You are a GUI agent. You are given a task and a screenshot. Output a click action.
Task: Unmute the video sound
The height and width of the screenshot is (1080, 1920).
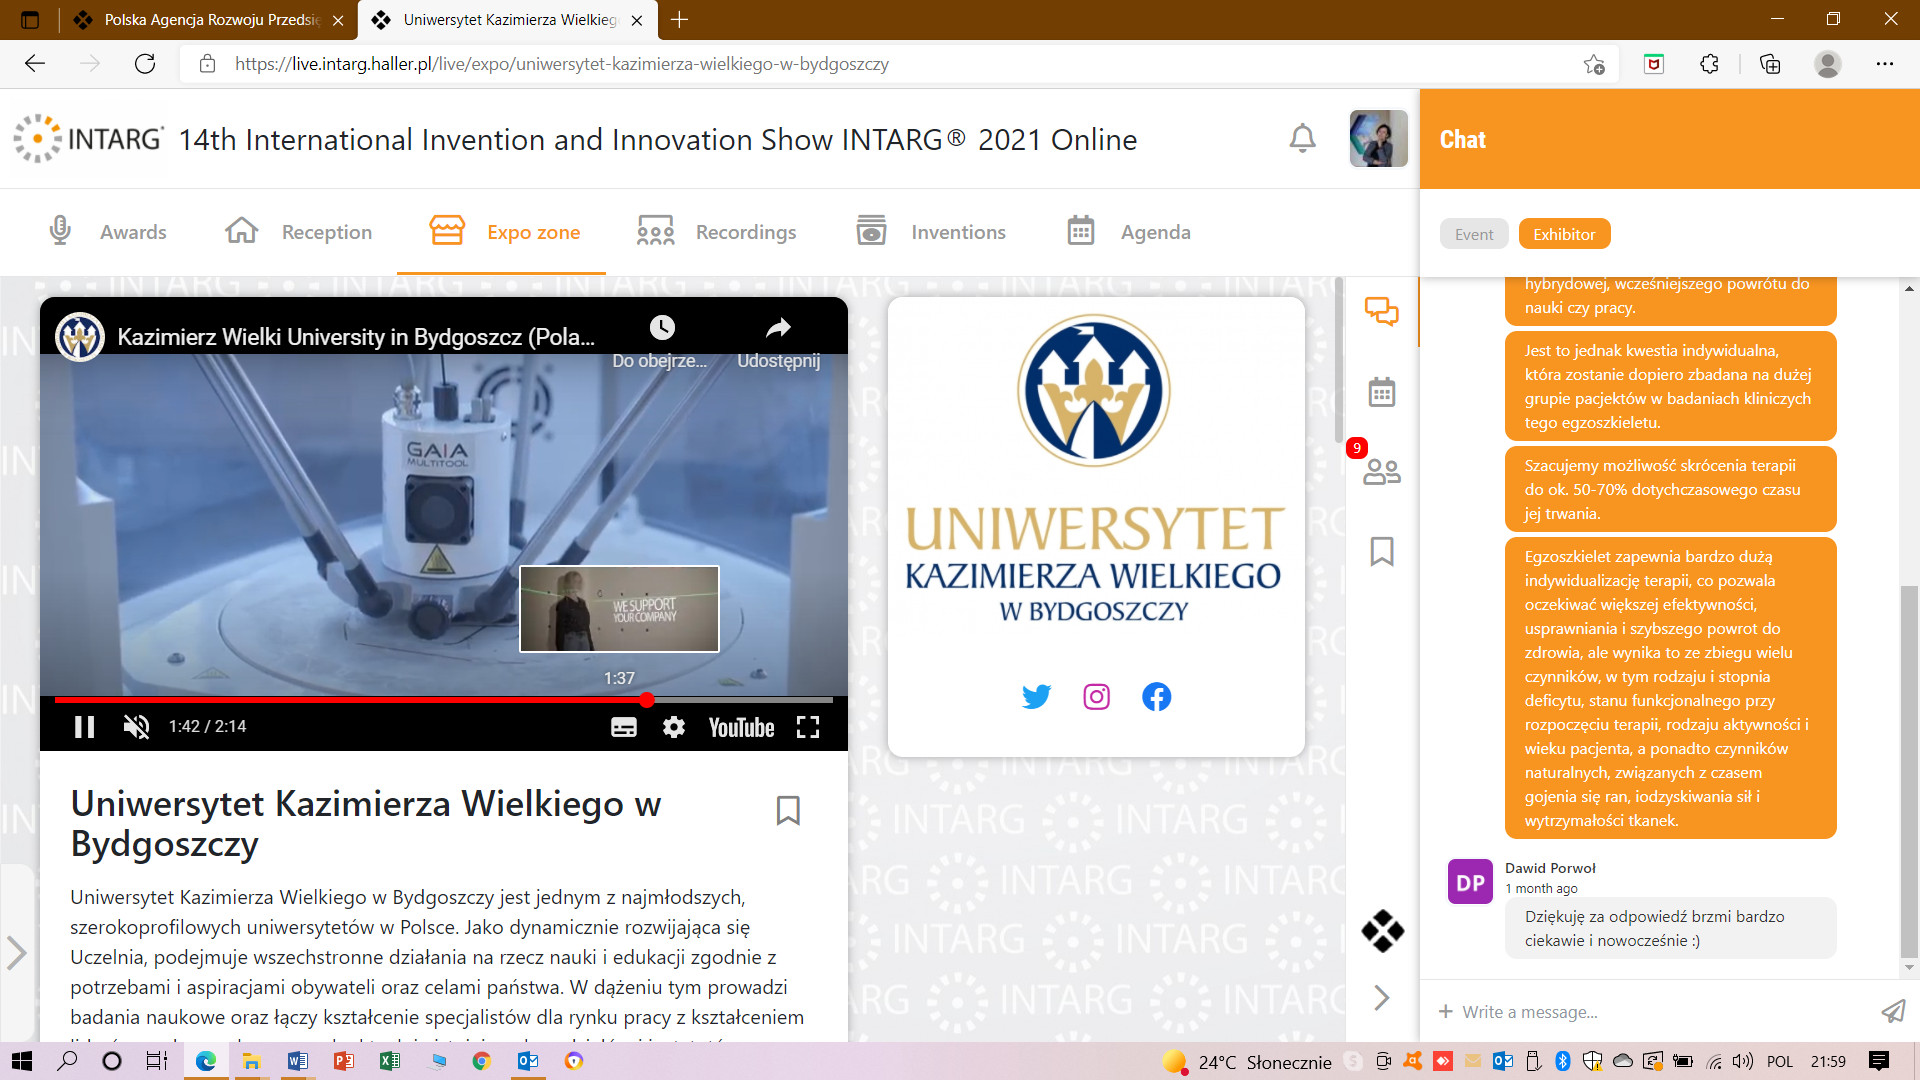pos(136,727)
